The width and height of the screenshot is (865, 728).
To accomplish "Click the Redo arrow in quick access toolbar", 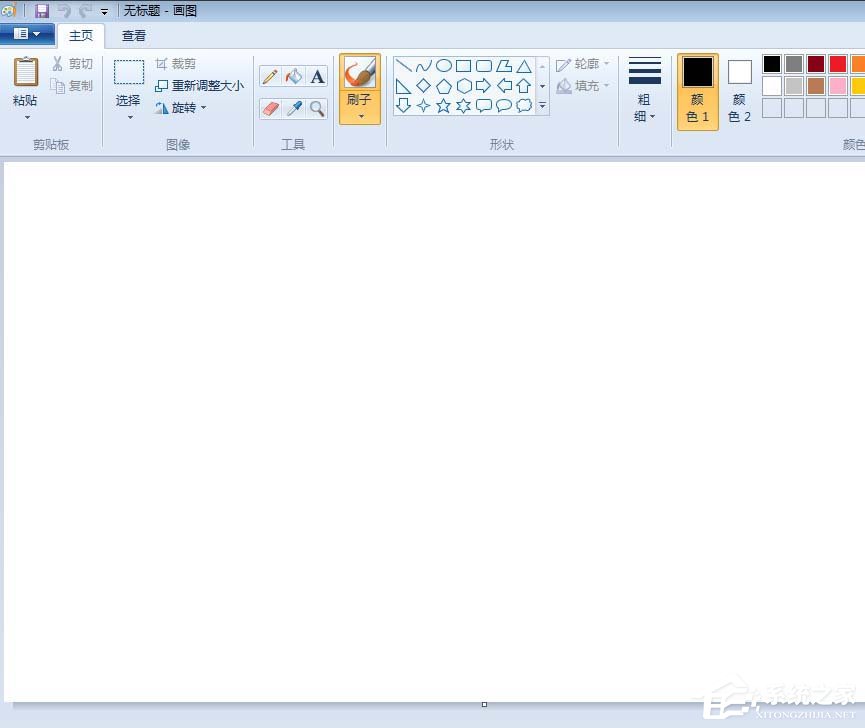I will pos(85,10).
